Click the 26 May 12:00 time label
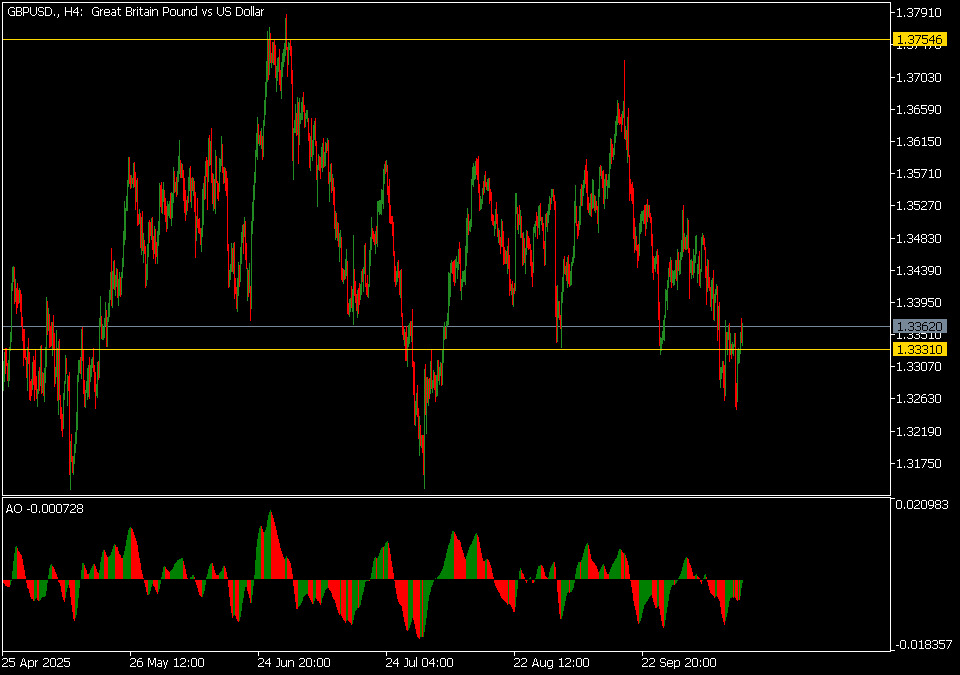Image resolution: width=960 pixels, height=675 pixels. point(167,662)
